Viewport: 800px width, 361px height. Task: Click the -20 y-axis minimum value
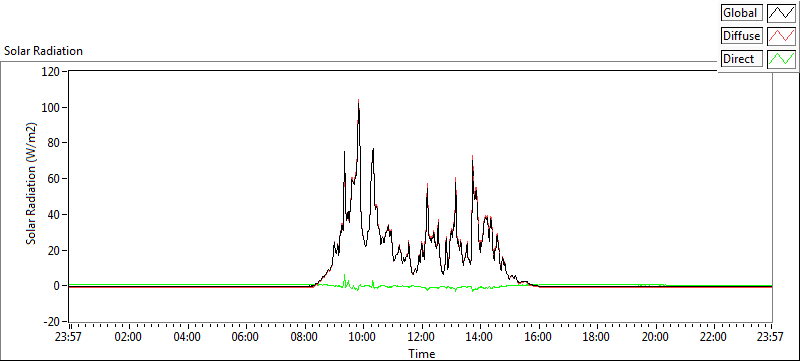(53, 322)
